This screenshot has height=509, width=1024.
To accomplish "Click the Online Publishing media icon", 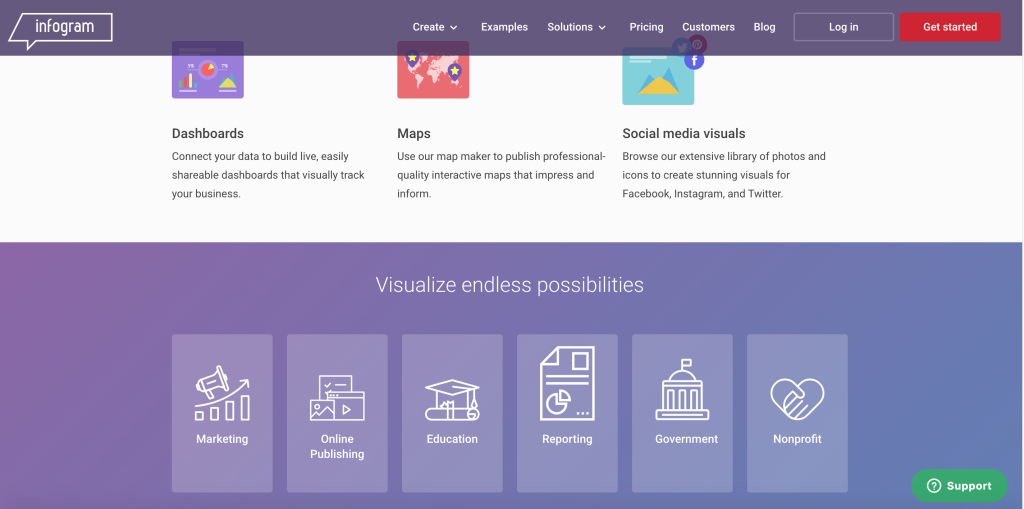I will click(x=337, y=397).
